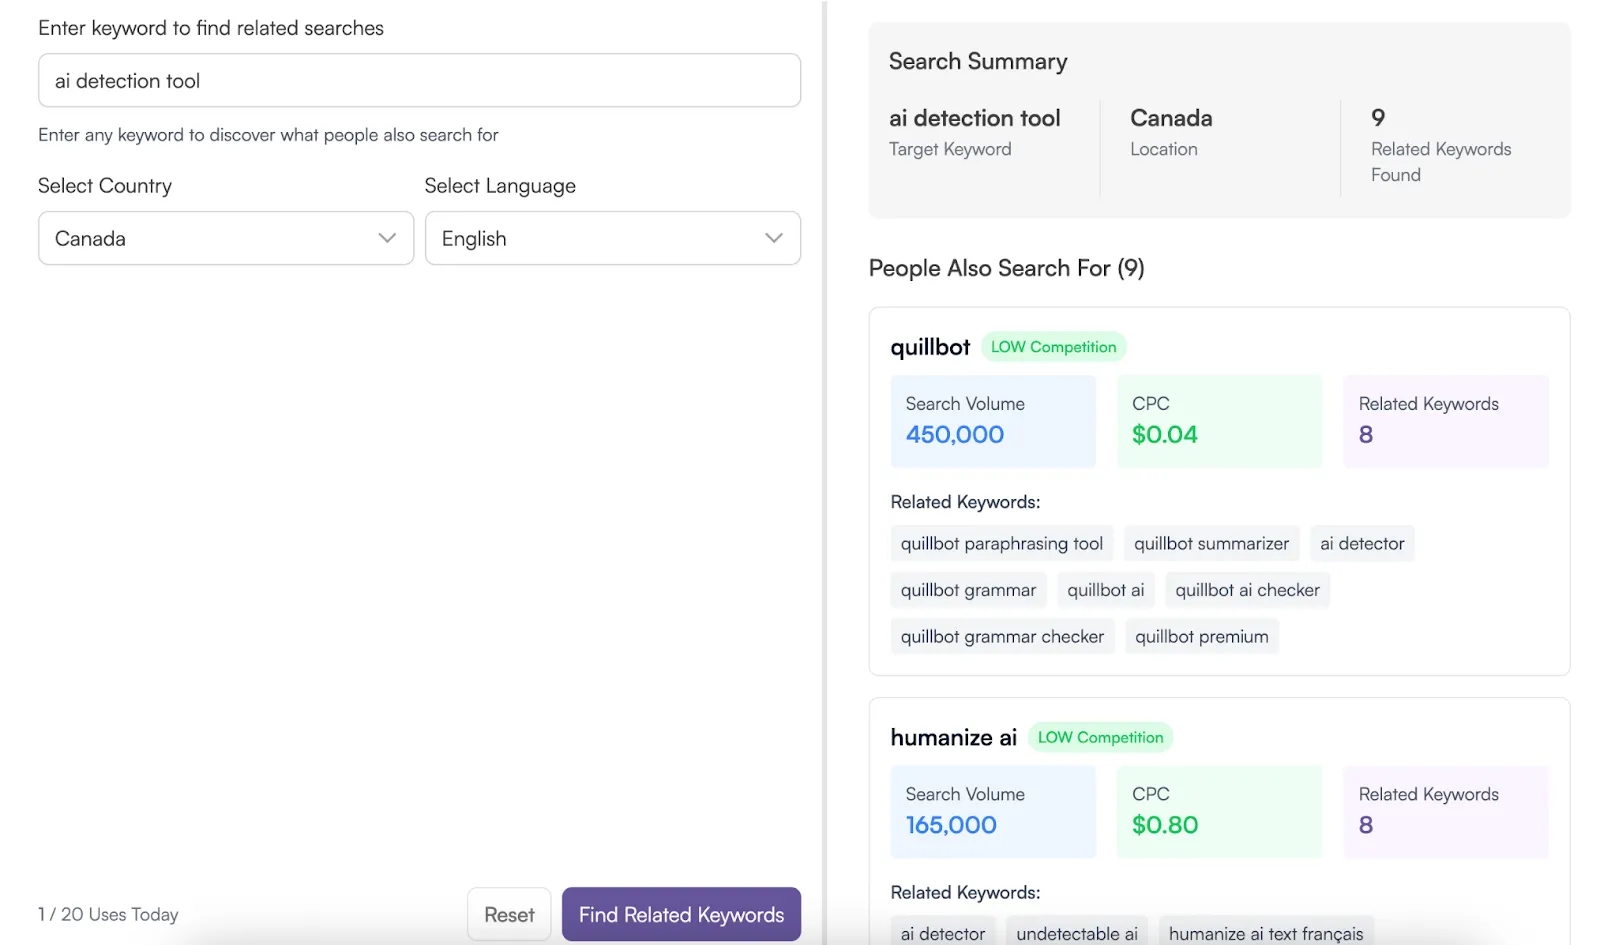Click 'ai detection tool' target keyword in summary
Screen dimensions: 1600x945
(975, 118)
